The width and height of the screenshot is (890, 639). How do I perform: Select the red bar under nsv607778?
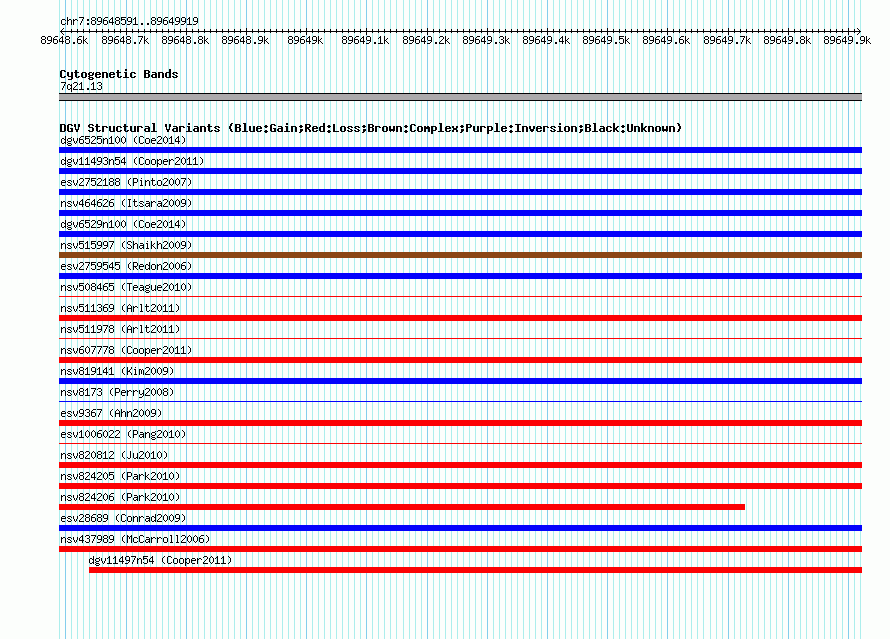[x=460, y=360]
